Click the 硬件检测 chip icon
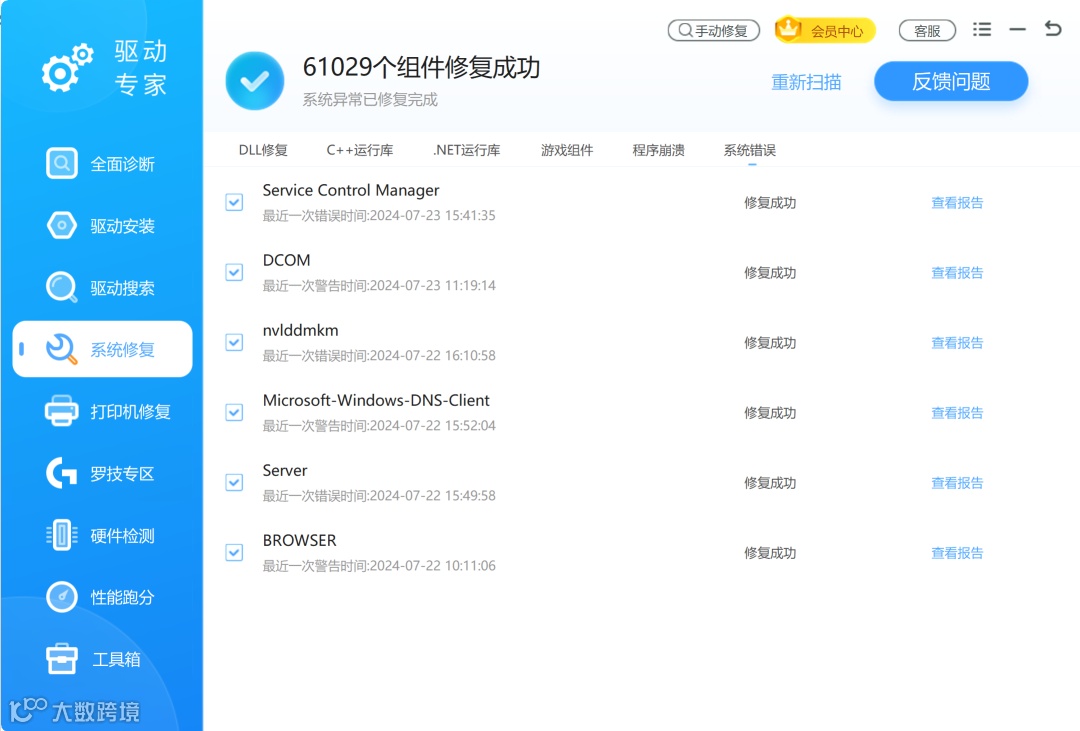The width and height of the screenshot is (1080, 731). pyautogui.click(x=61, y=535)
